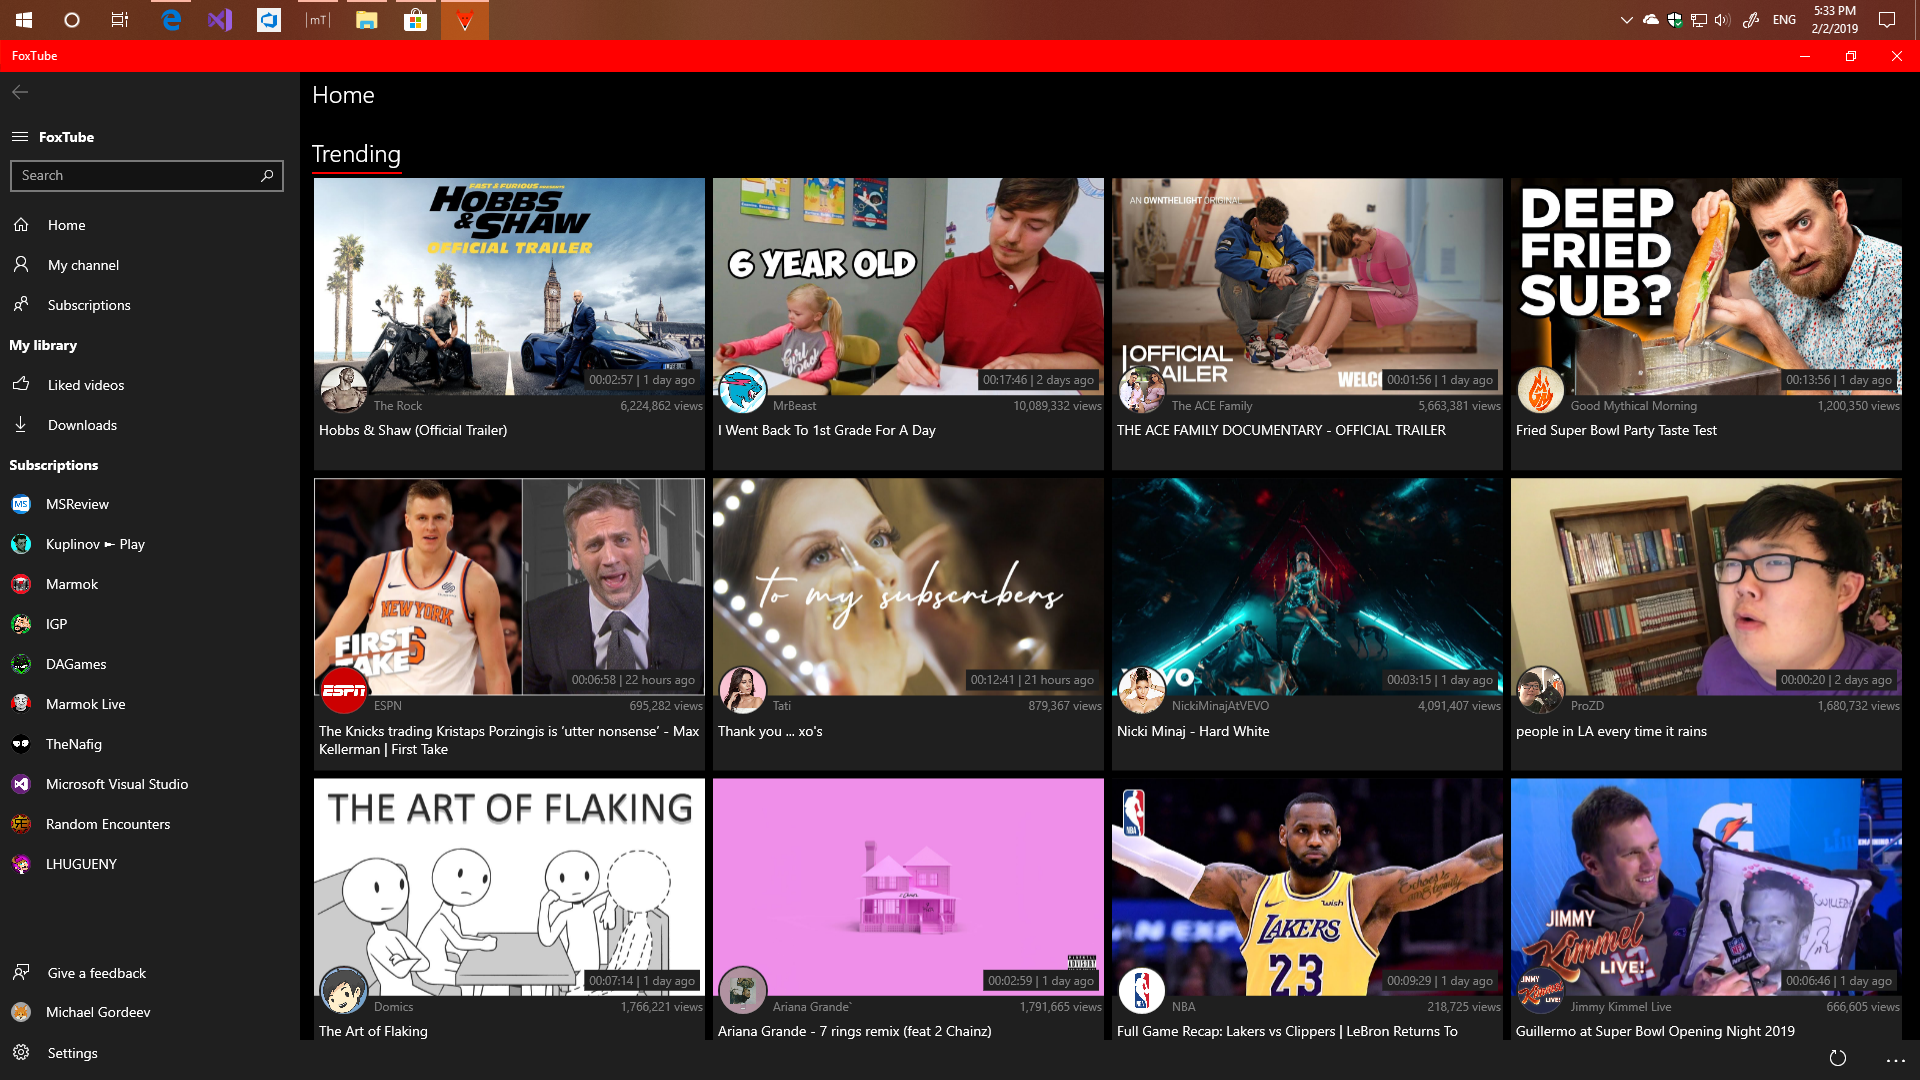
Task: Click Give a feedback
Action: click(96, 973)
